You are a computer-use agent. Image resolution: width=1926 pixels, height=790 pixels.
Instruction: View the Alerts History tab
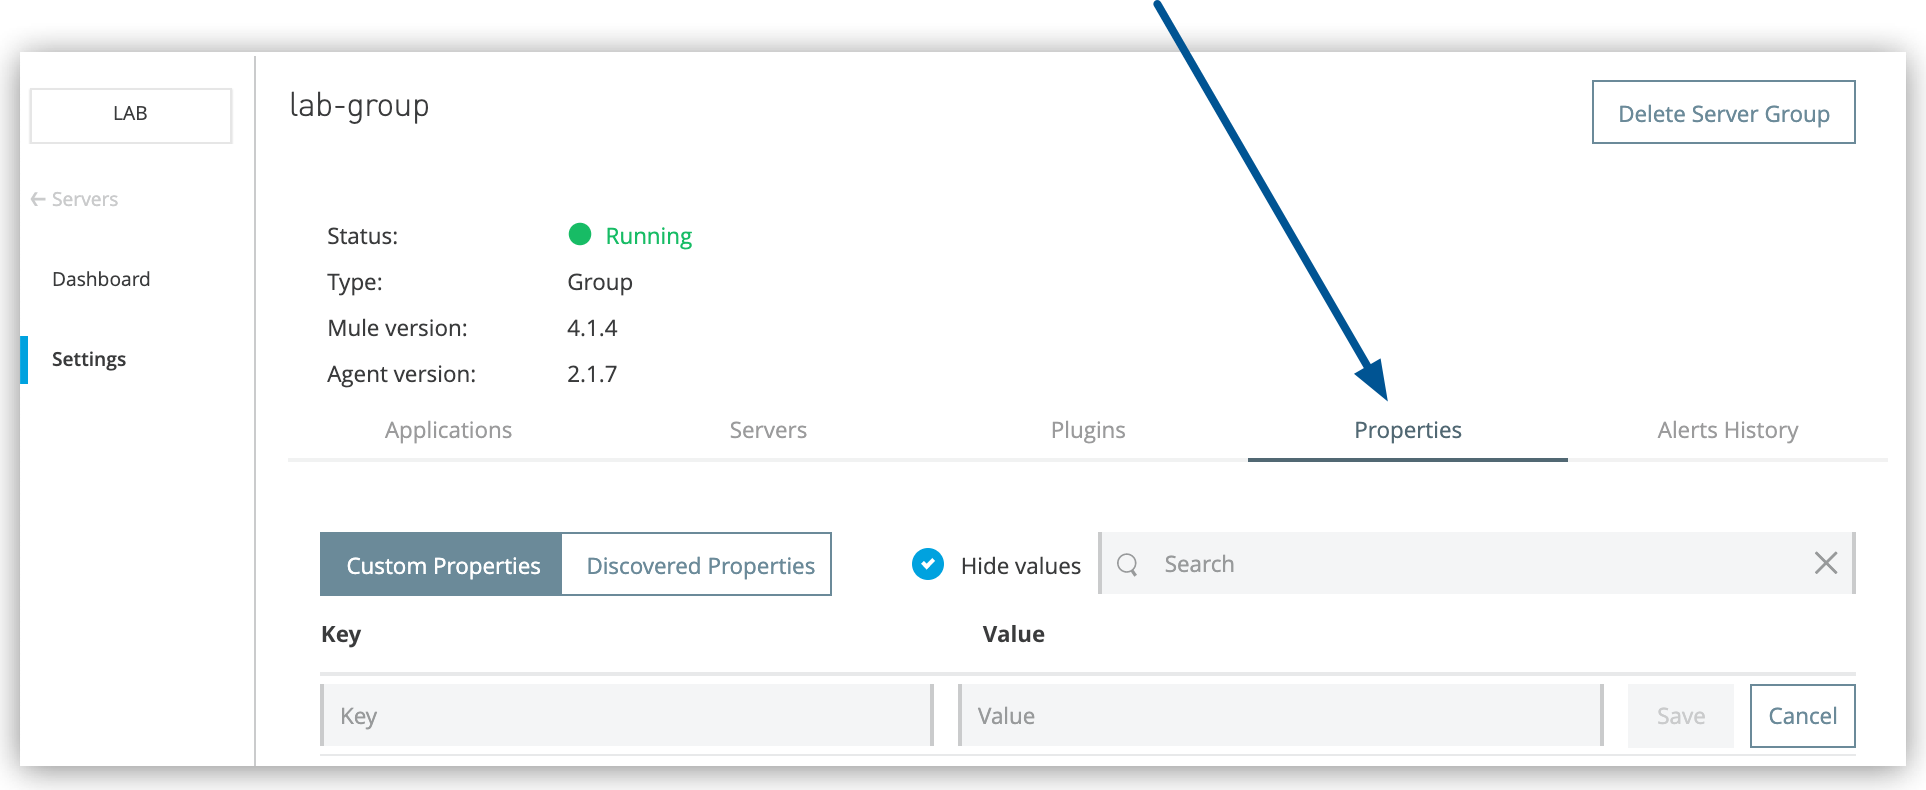pyautogui.click(x=1727, y=430)
